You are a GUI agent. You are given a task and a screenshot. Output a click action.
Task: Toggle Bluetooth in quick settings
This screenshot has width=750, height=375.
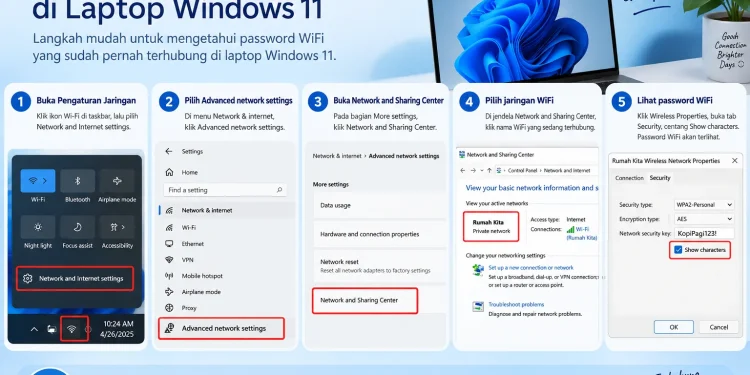77,181
